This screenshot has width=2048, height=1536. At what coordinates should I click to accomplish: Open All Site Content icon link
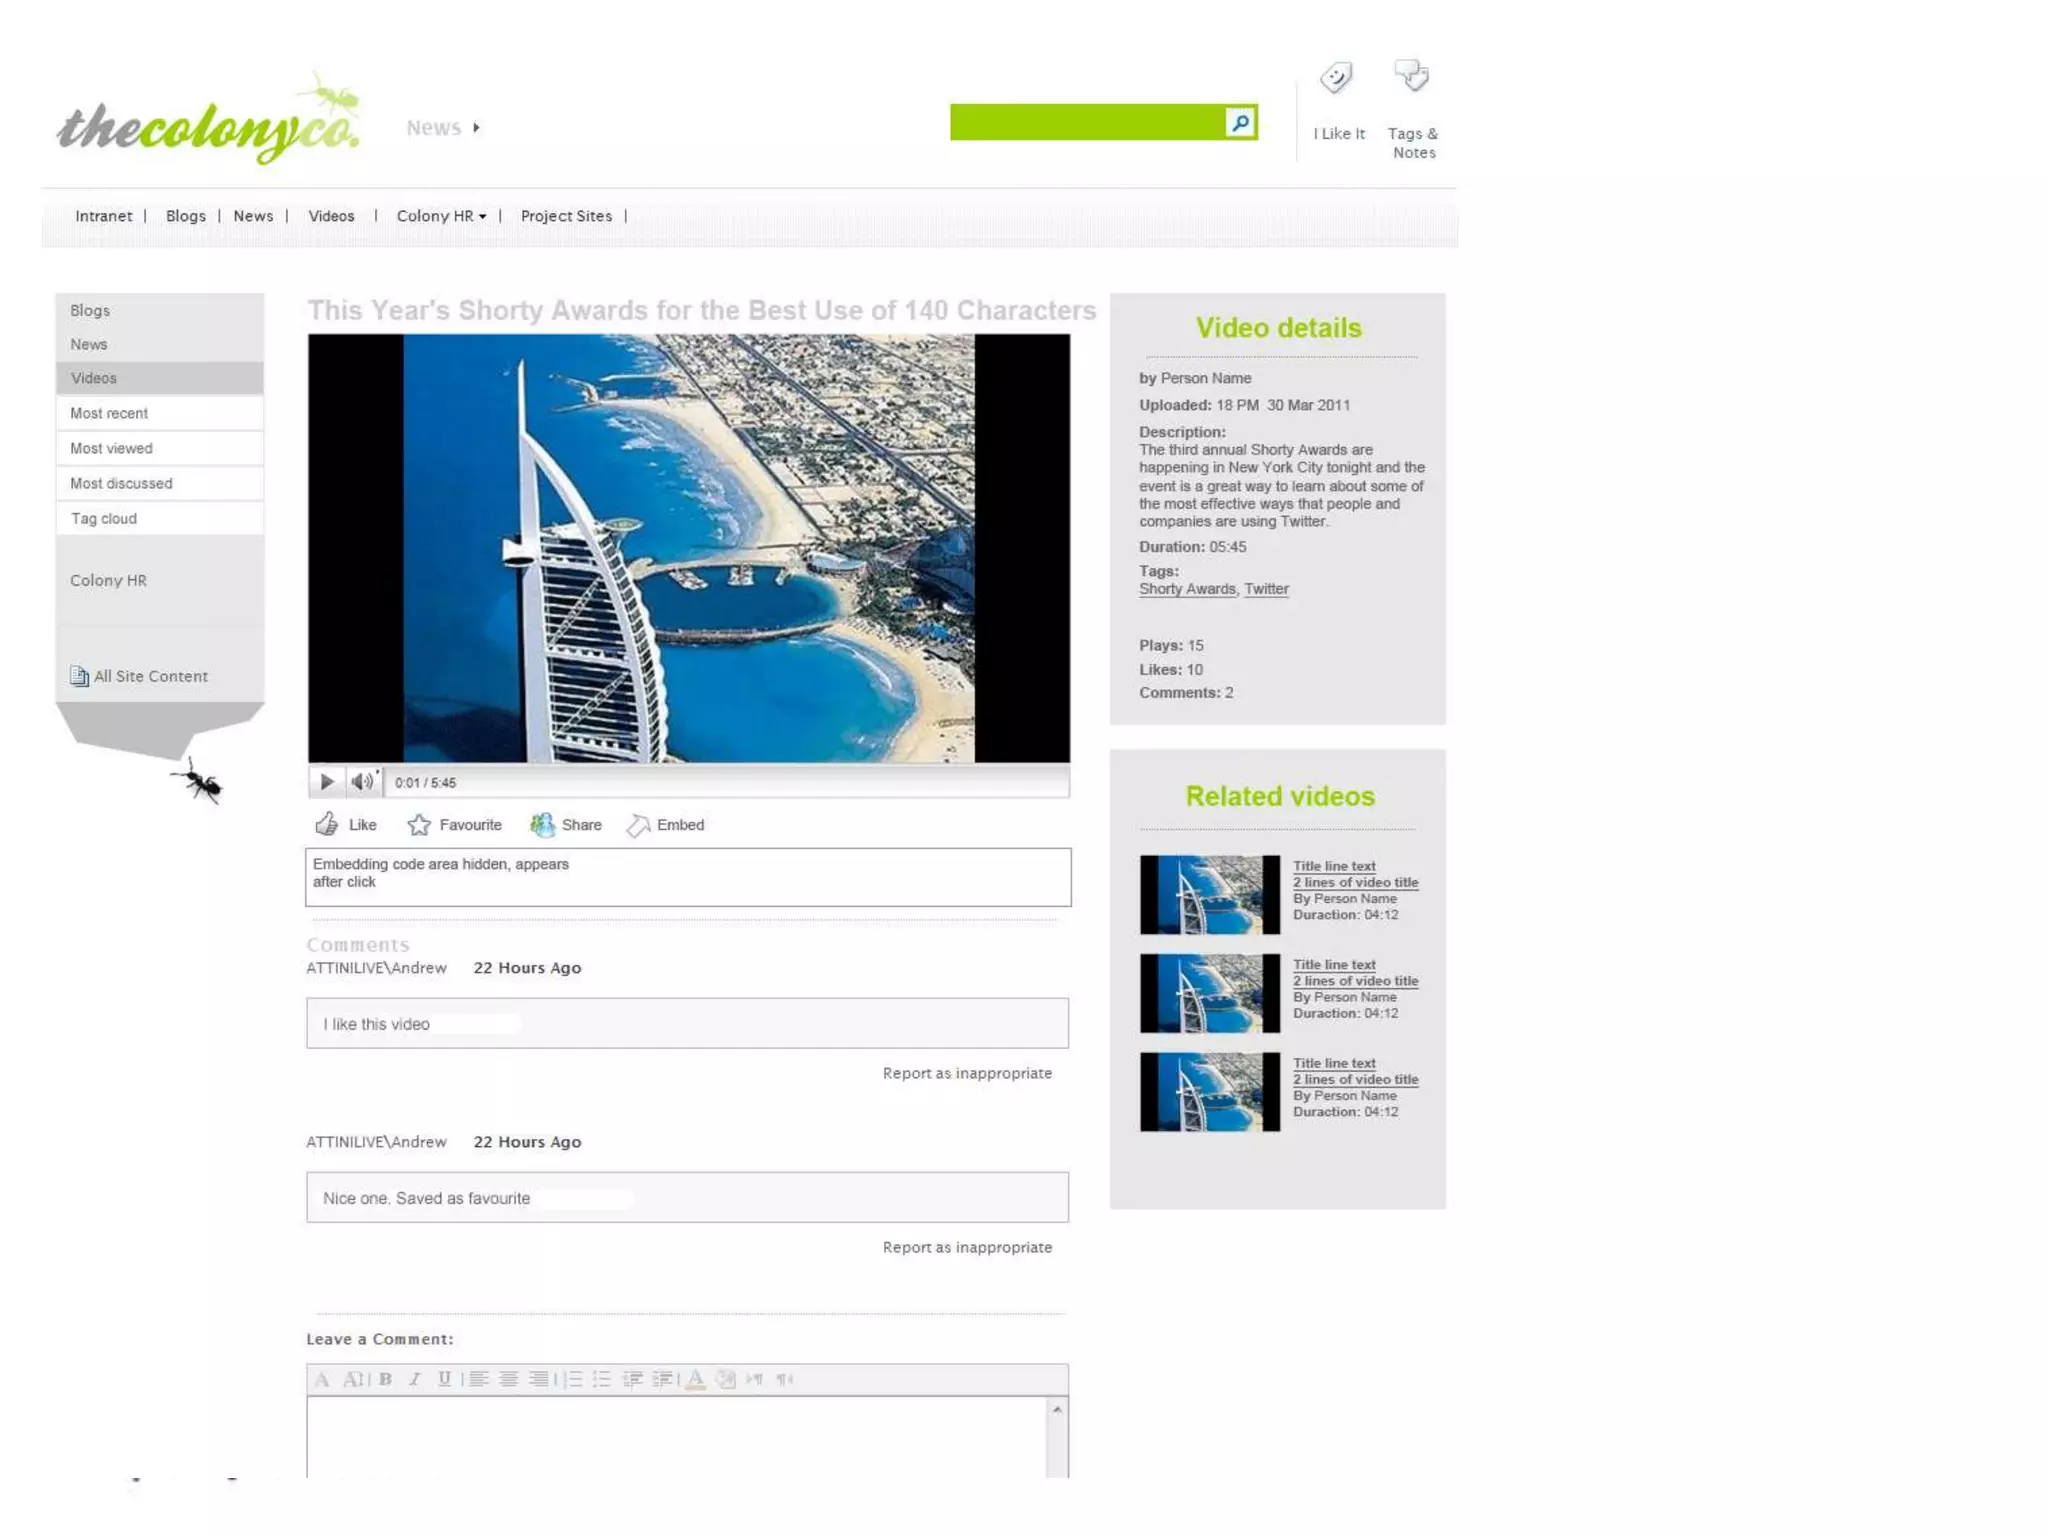pyautogui.click(x=80, y=676)
